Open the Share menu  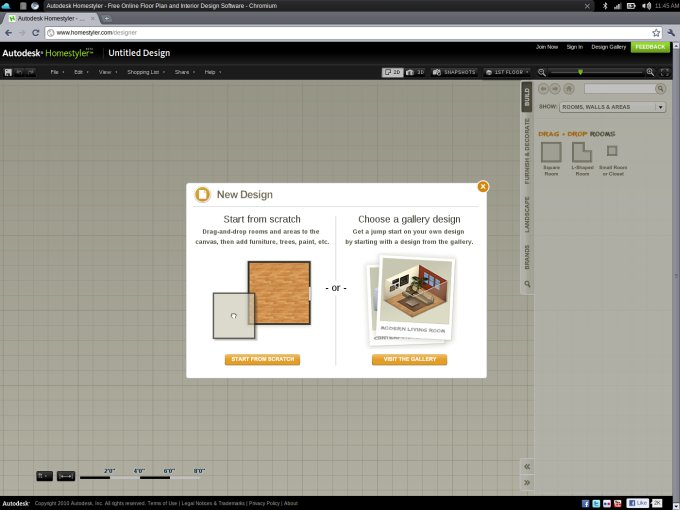[184, 72]
